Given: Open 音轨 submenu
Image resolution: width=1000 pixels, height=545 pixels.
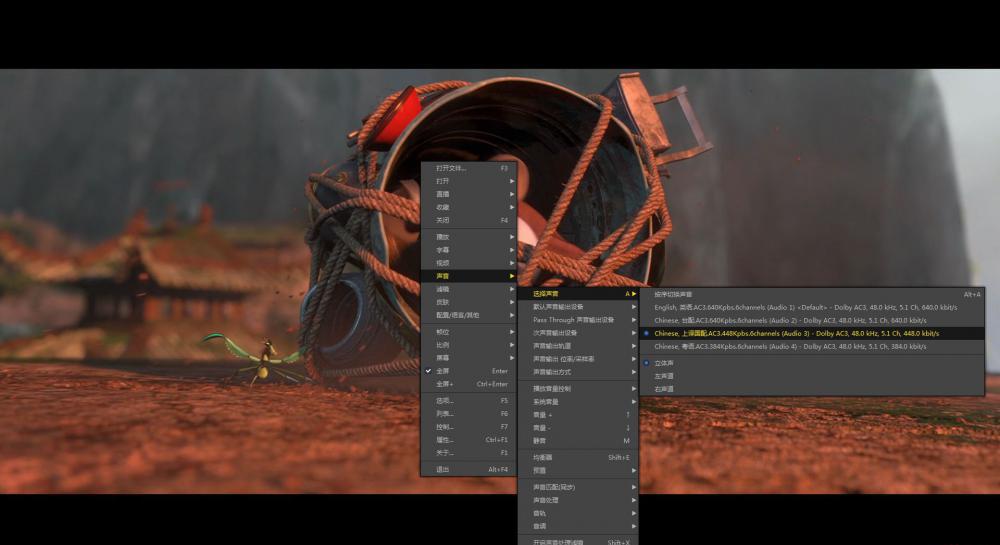Looking at the screenshot, I should tap(578, 513).
